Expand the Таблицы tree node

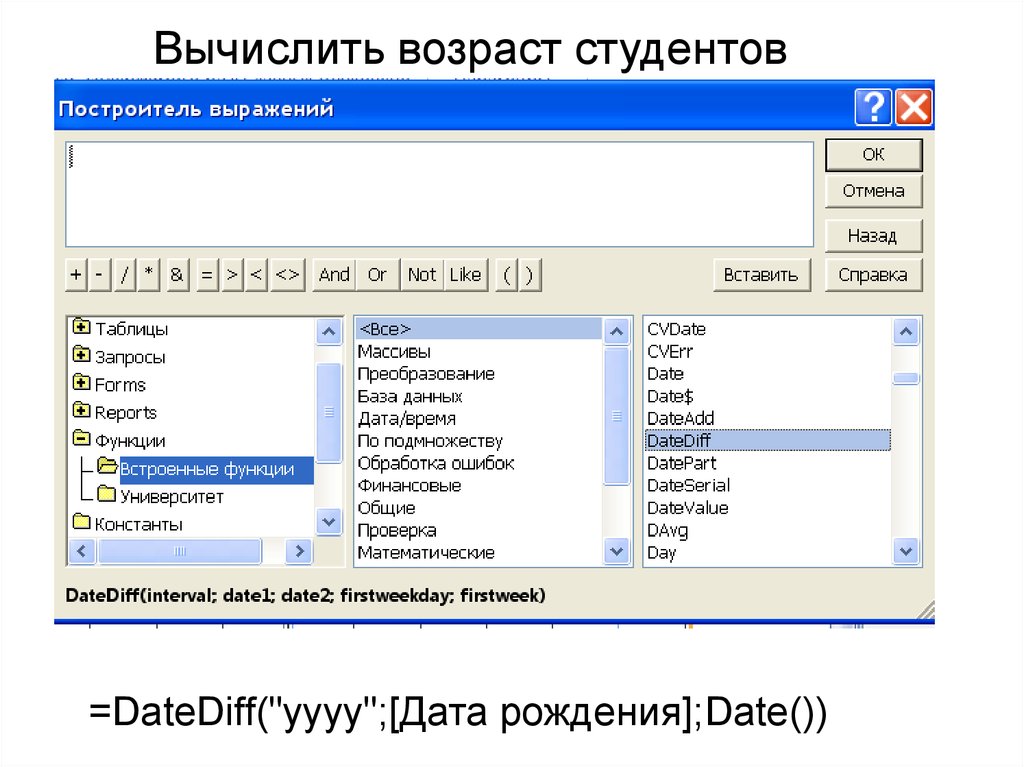point(81,328)
